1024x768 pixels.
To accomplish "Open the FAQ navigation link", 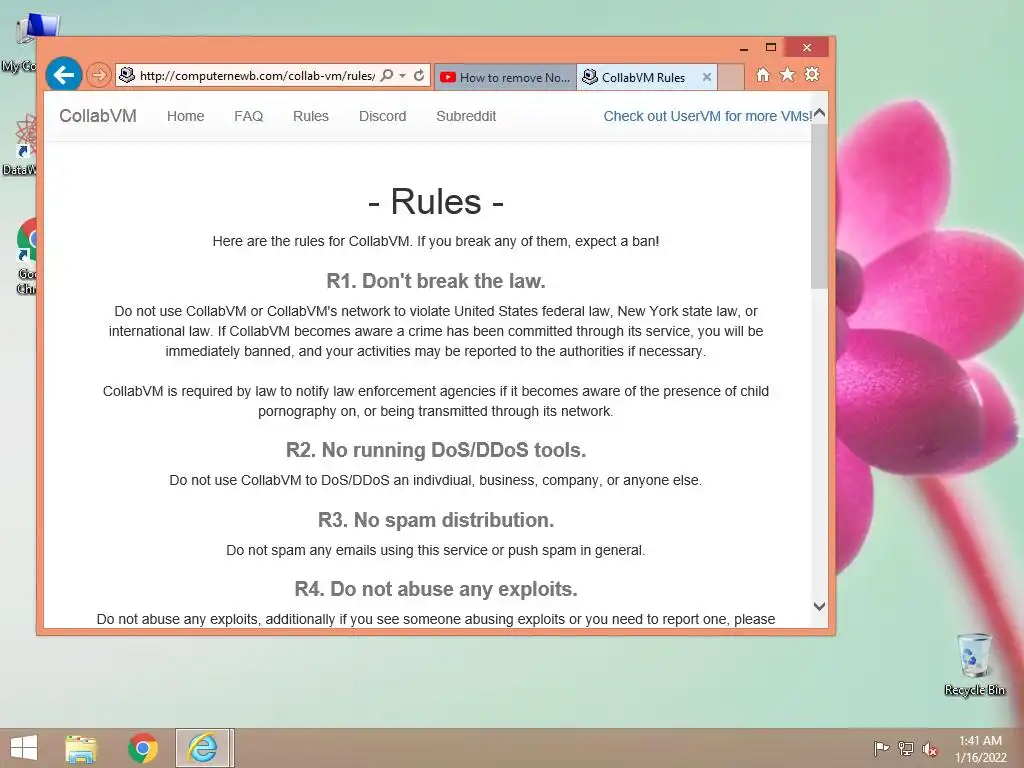I will coord(249,116).
